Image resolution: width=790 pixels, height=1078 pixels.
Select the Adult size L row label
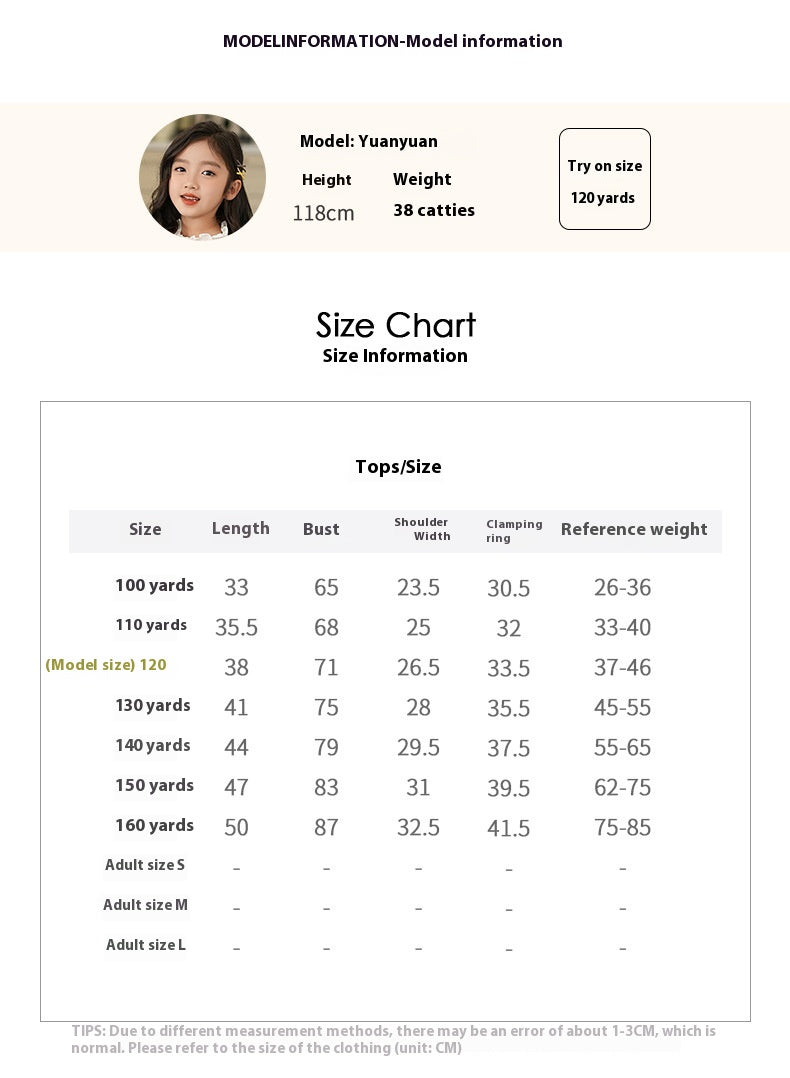pyautogui.click(x=146, y=945)
